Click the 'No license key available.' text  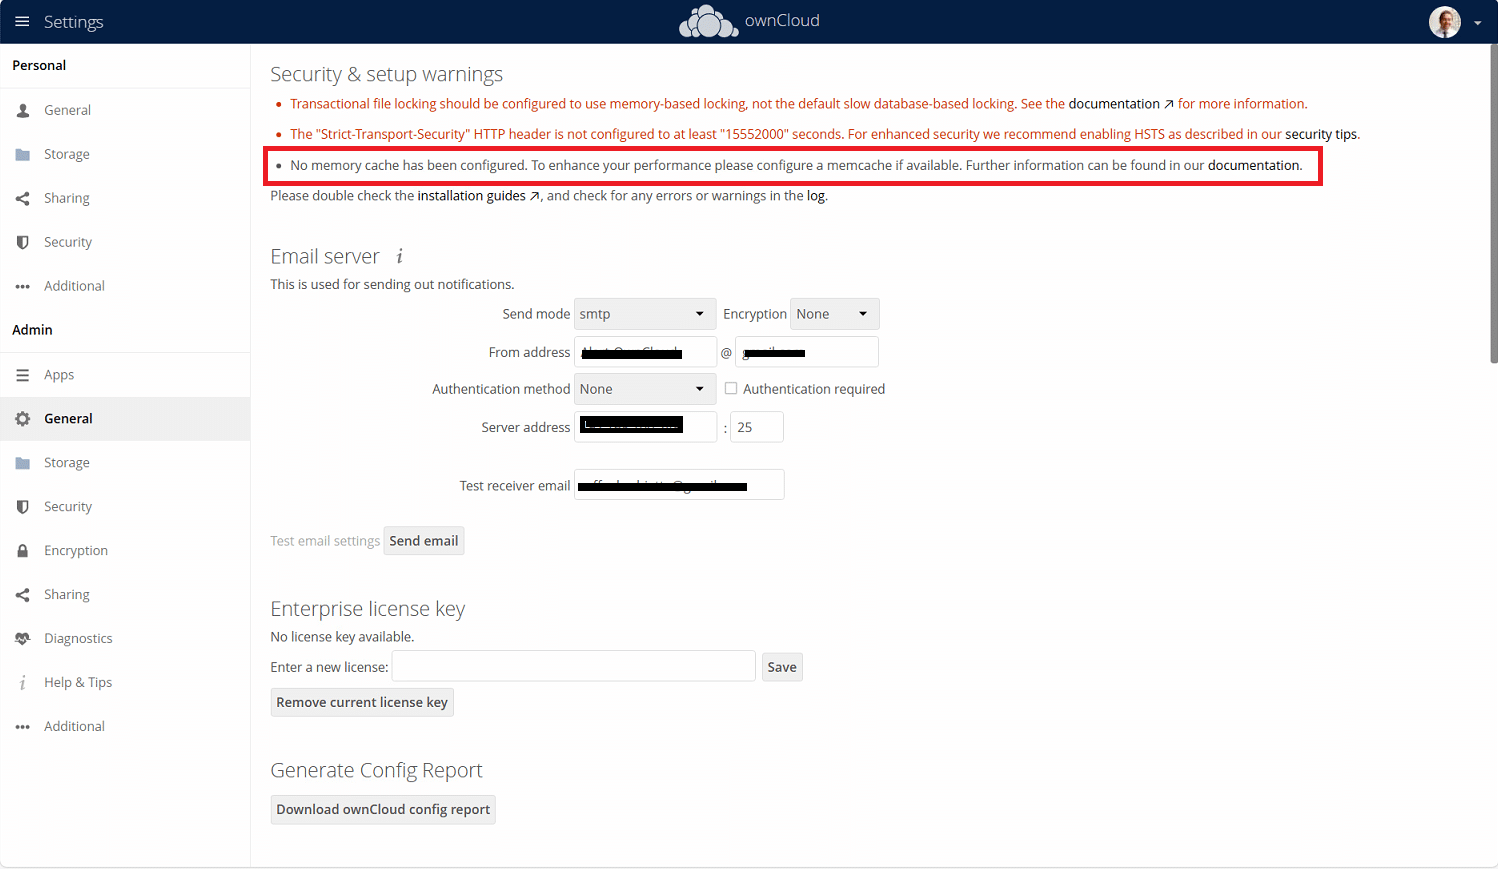[x=342, y=637]
